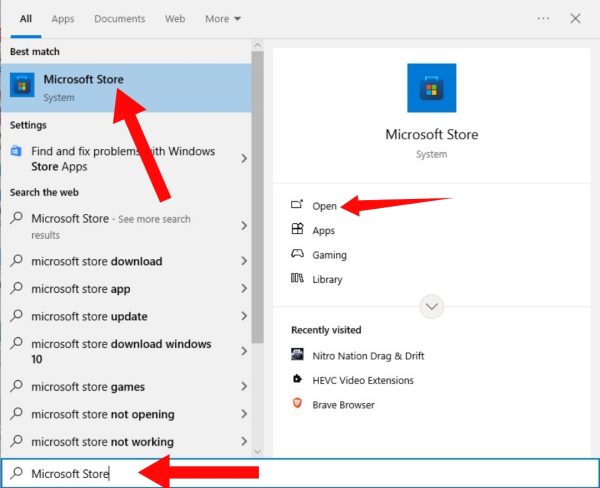Expand arrow for Microsoft Store web results
The height and width of the screenshot is (488, 600).
click(x=244, y=226)
